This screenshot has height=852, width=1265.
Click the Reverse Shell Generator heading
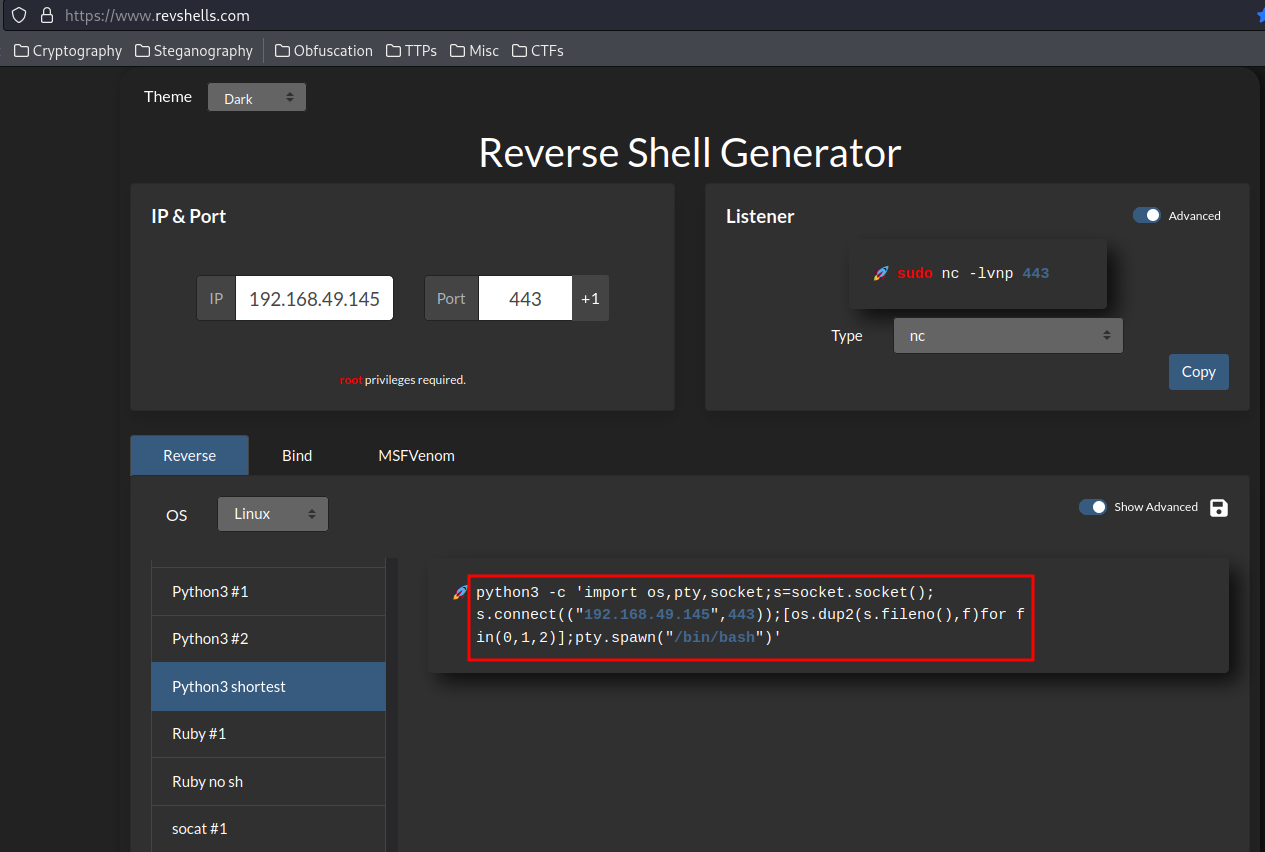(689, 153)
